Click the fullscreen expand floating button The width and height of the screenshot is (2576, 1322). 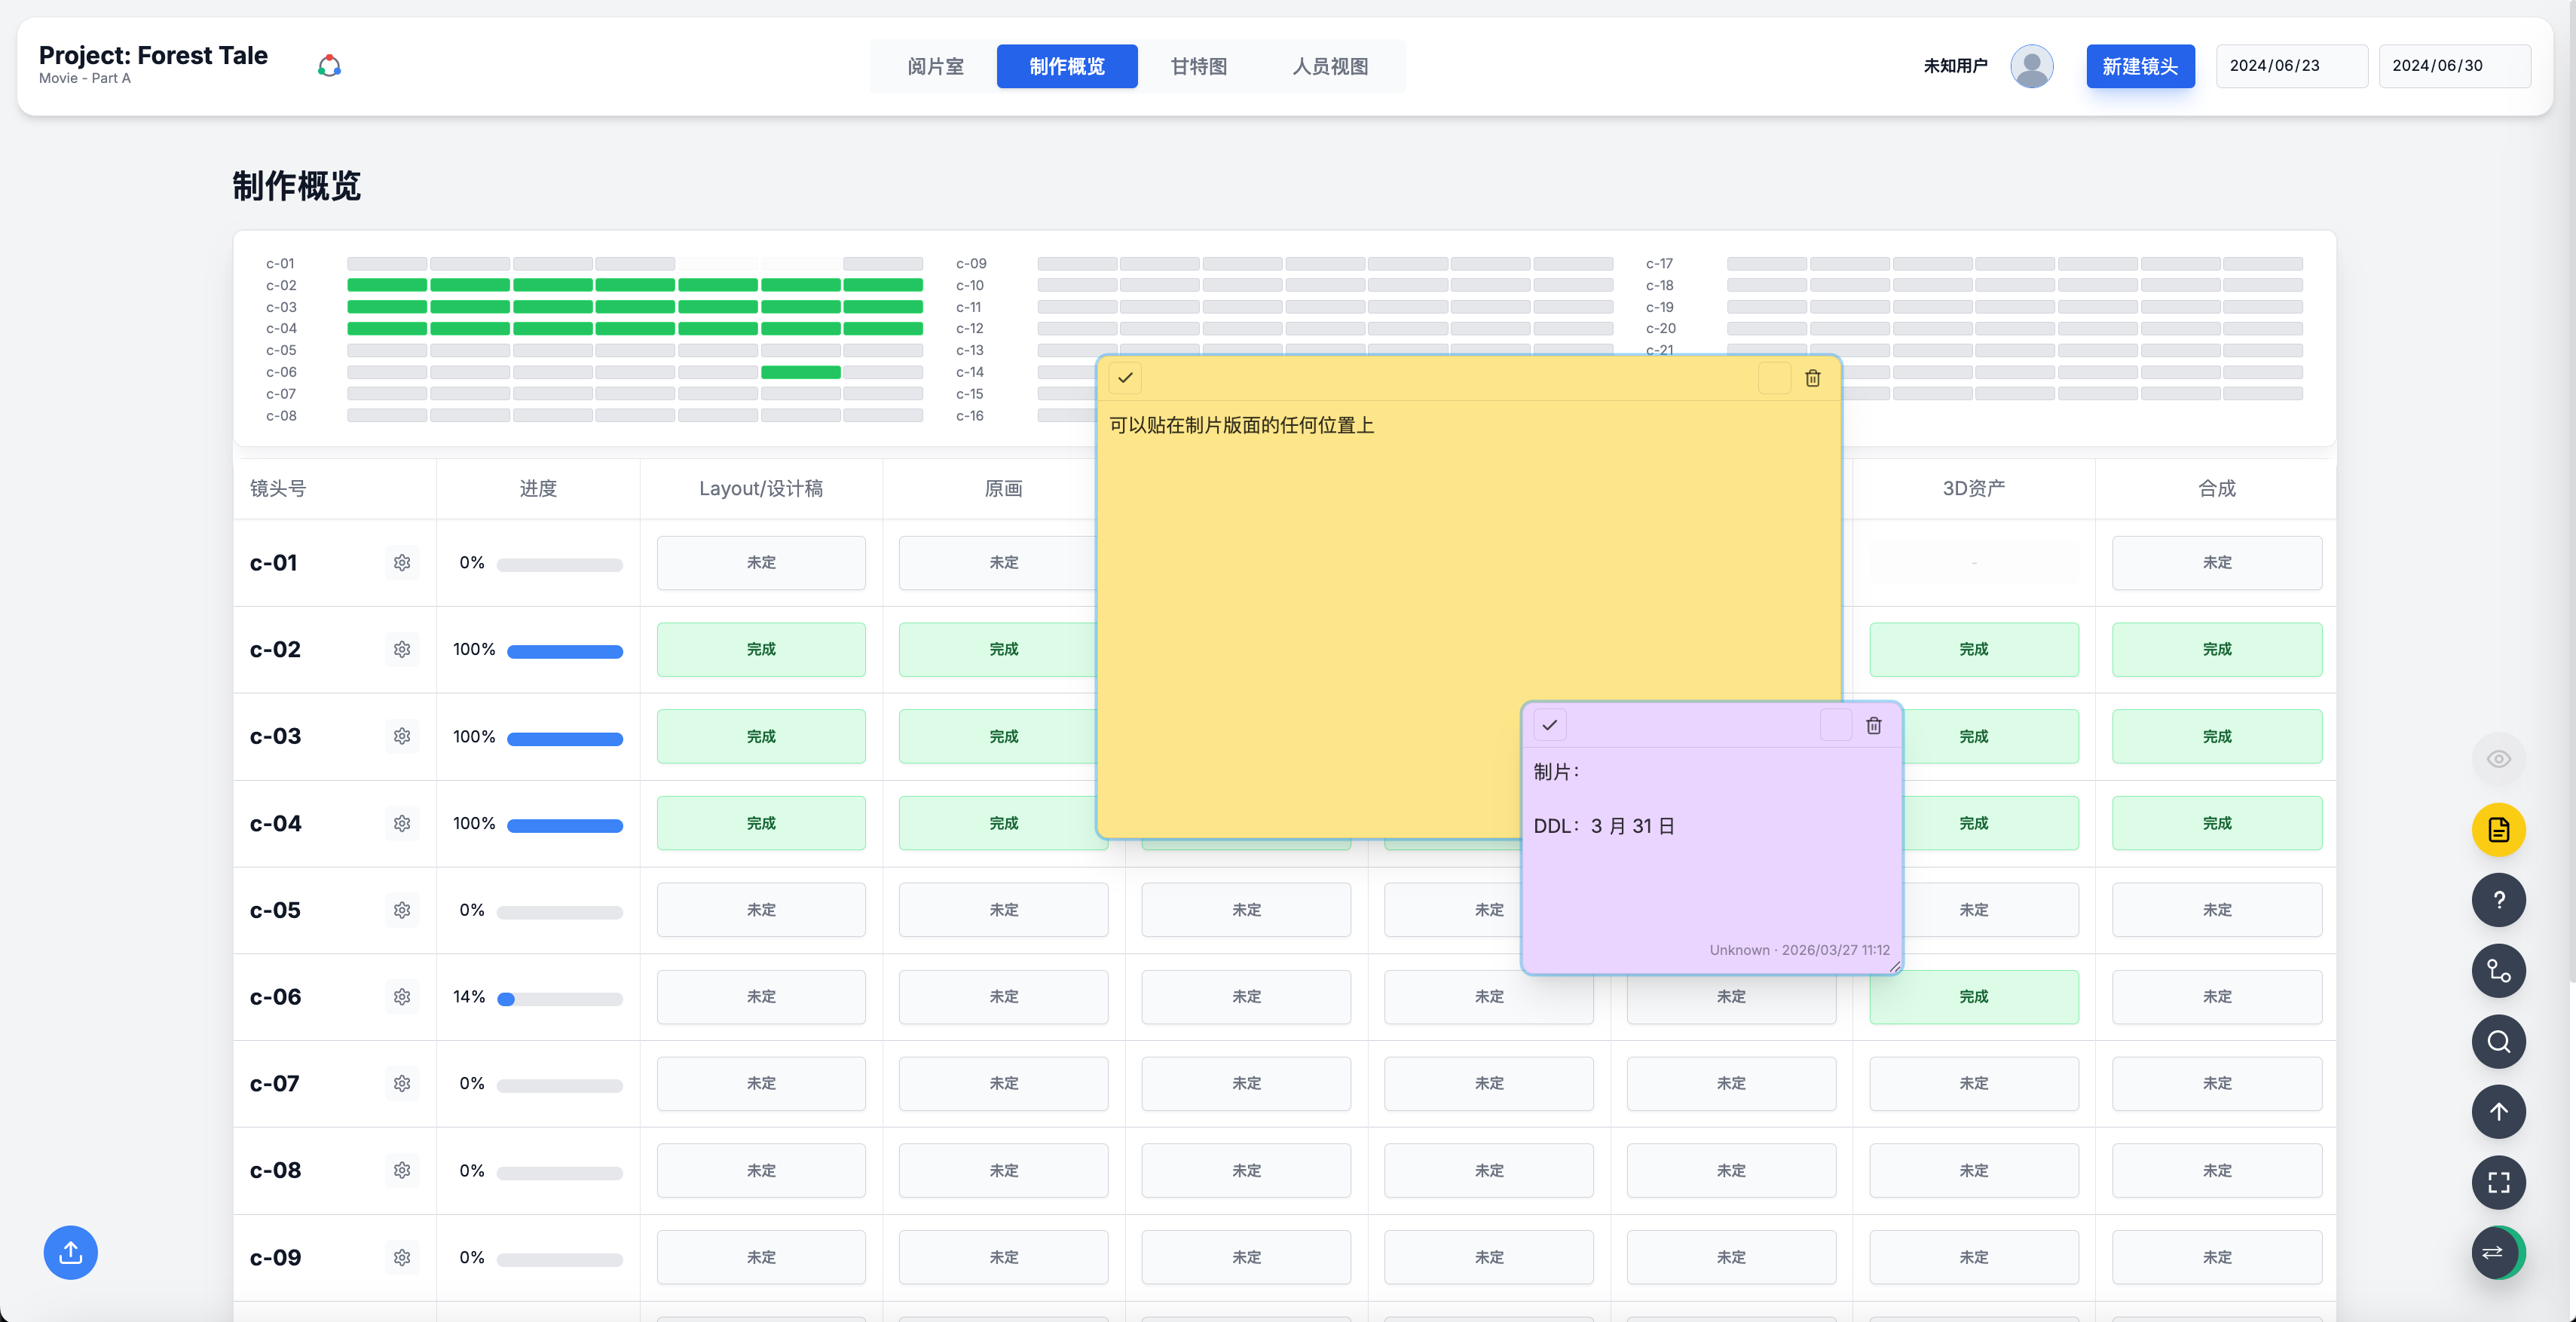(2498, 1182)
